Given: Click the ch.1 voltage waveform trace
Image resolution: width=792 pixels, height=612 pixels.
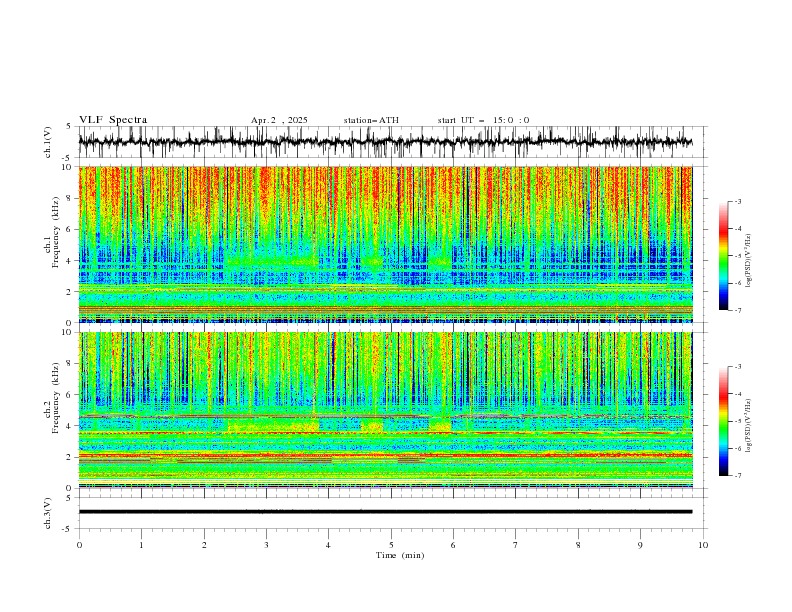Looking at the screenshot, I should (x=385, y=142).
